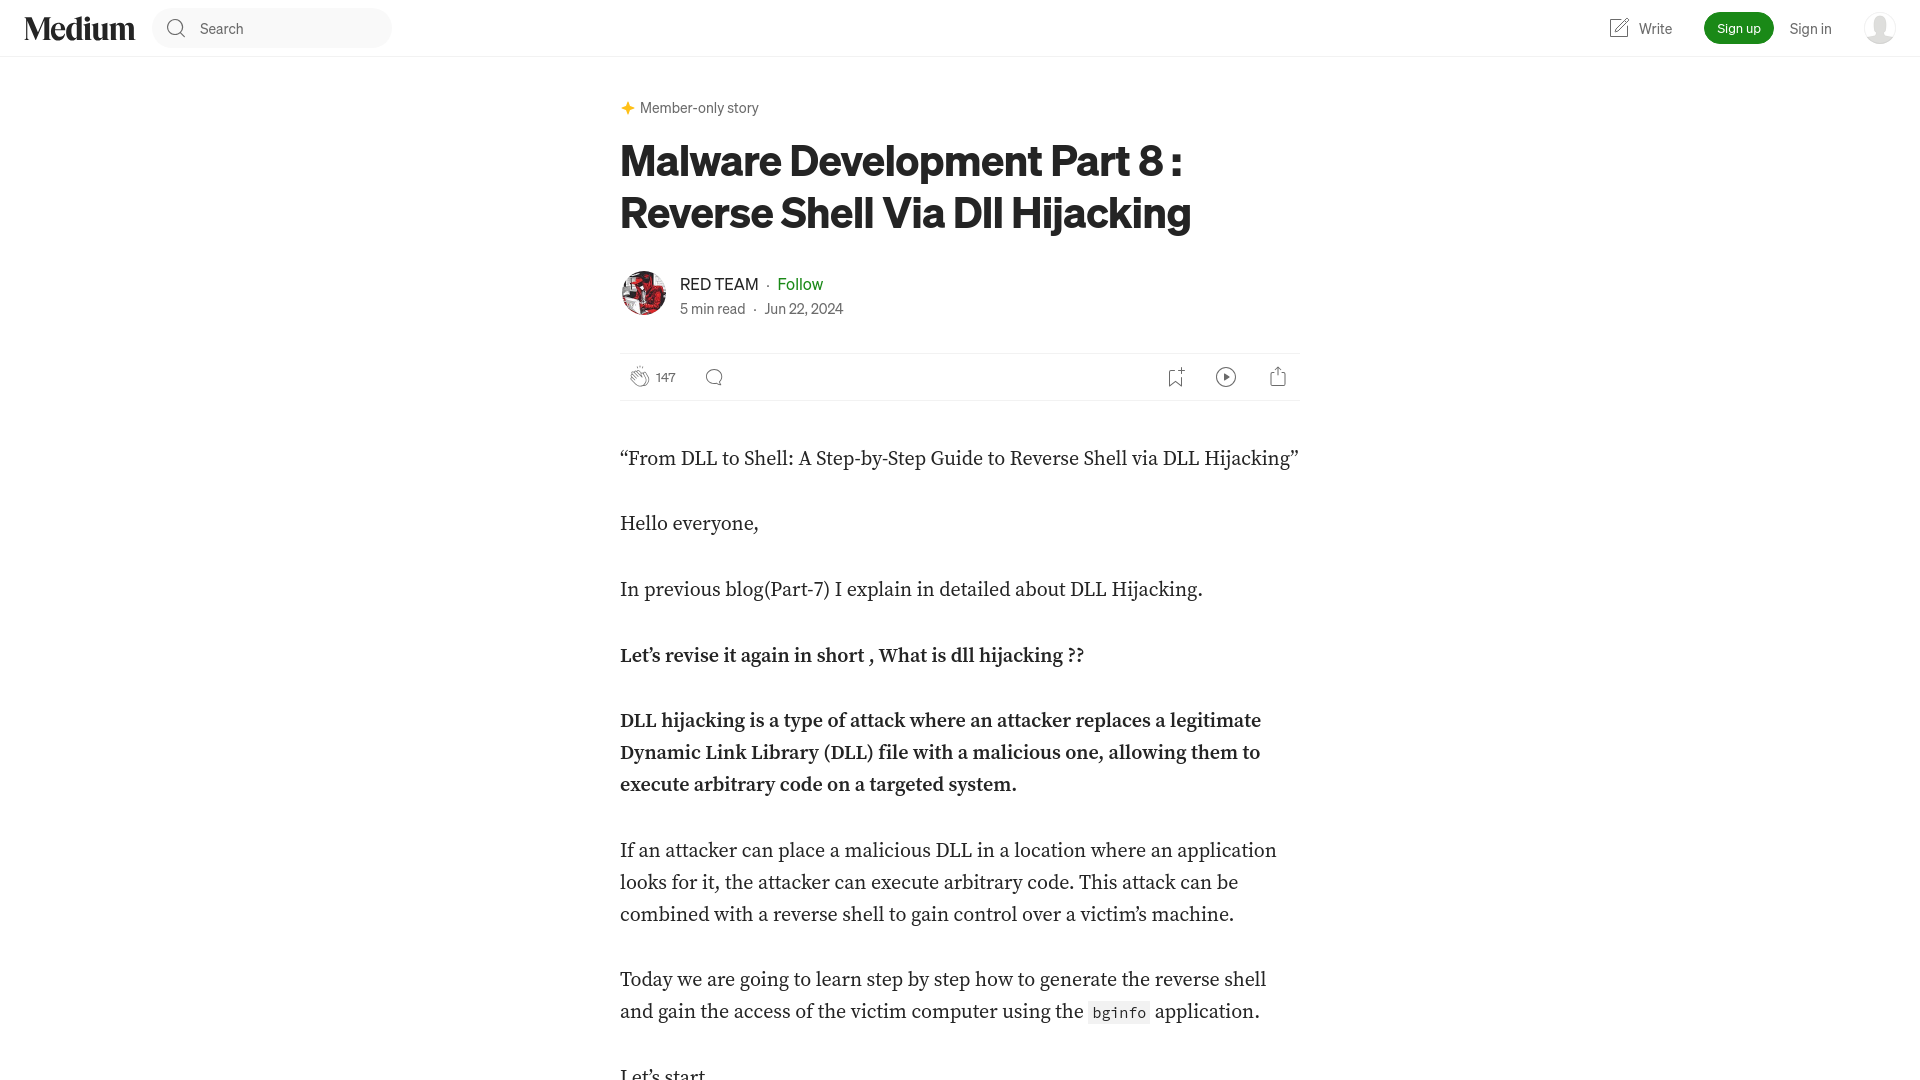
Task: Click the user profile avatar icon
Action: click(1878, 28)
